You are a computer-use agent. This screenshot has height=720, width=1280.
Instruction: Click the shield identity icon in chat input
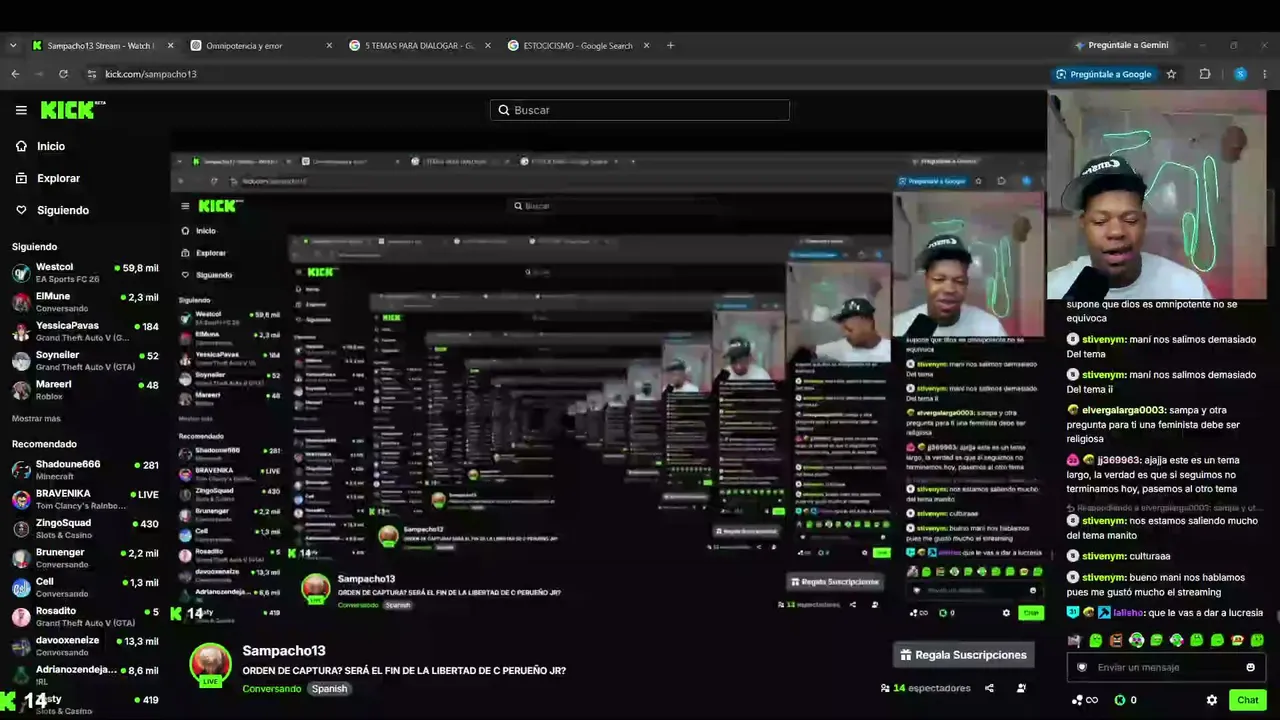1081,667
